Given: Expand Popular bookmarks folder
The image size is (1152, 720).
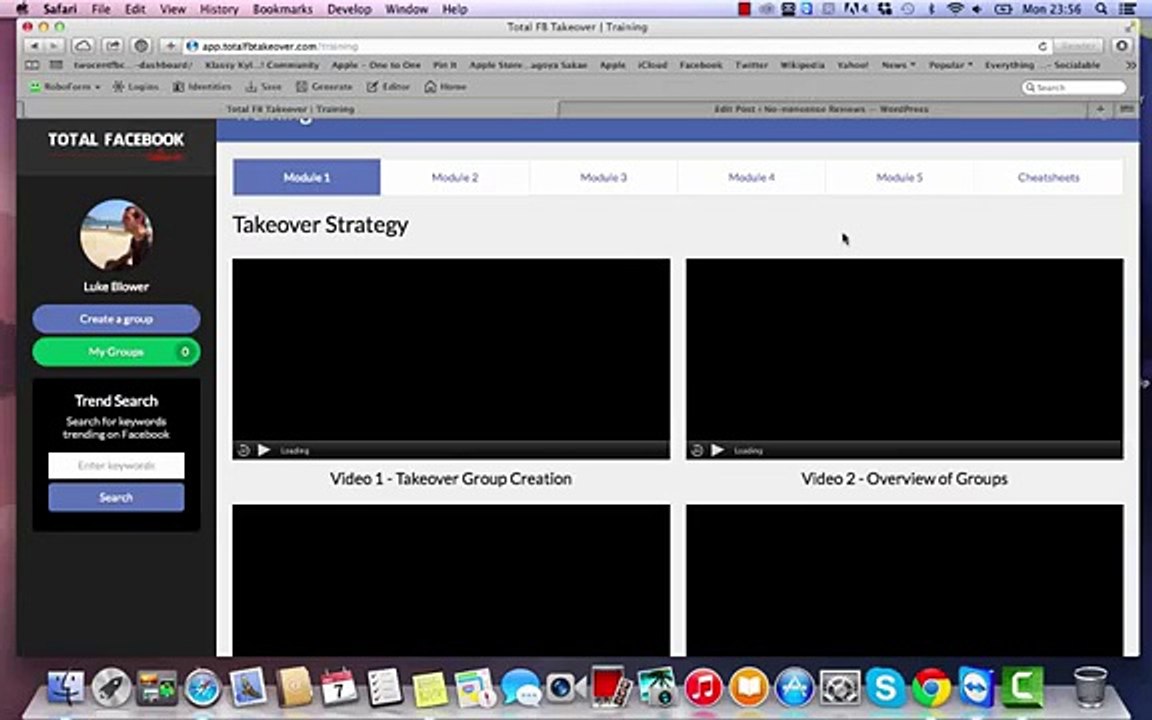Looking at the screenshot, I should pyautogui.click(x=950, y=65).
